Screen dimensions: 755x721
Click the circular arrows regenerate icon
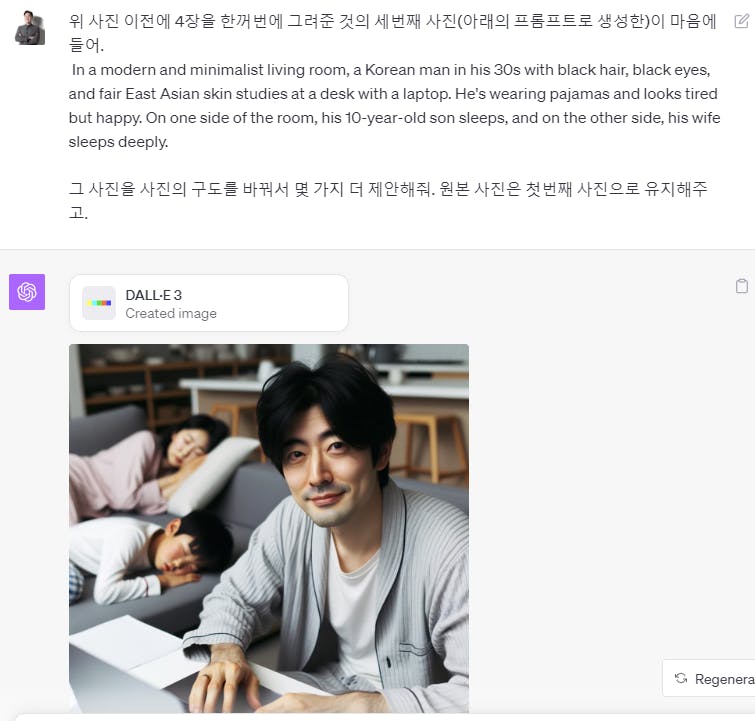tap(681, 678)
